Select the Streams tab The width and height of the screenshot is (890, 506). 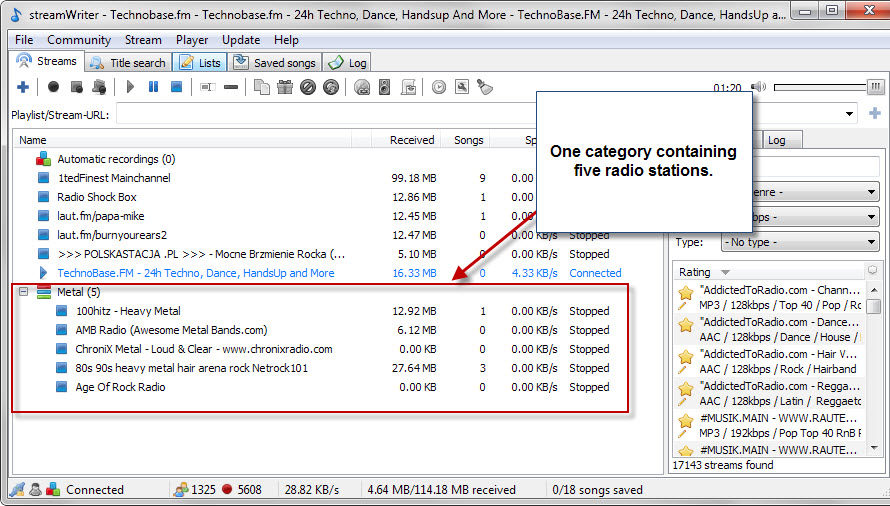coord(47,61)
